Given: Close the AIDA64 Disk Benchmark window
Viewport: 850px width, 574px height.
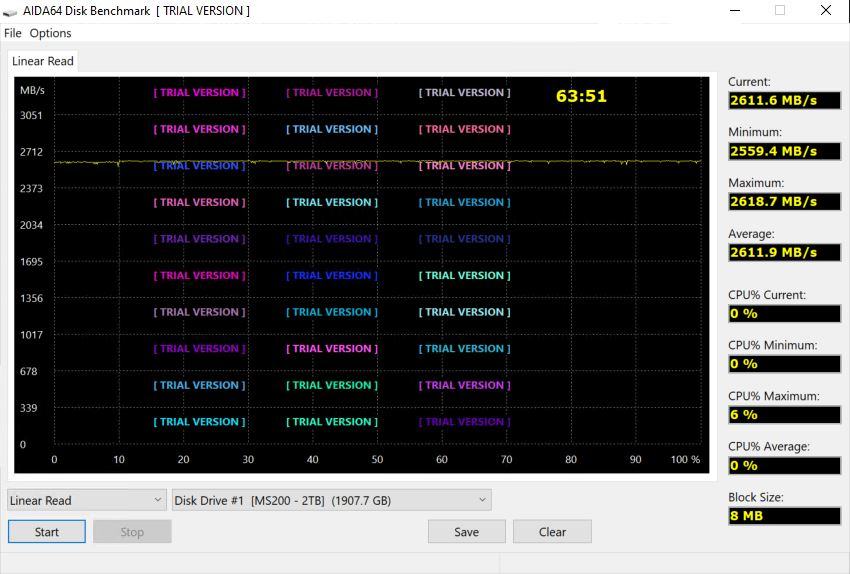Looking at the screenshot, I should [x=826, y=10].
